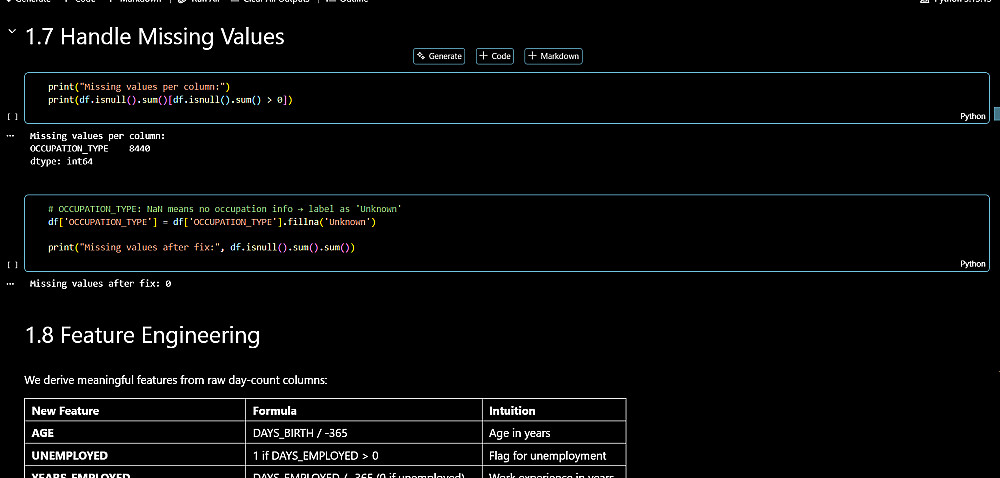Click the Formula column header
1000x478 pixels.
274,410
